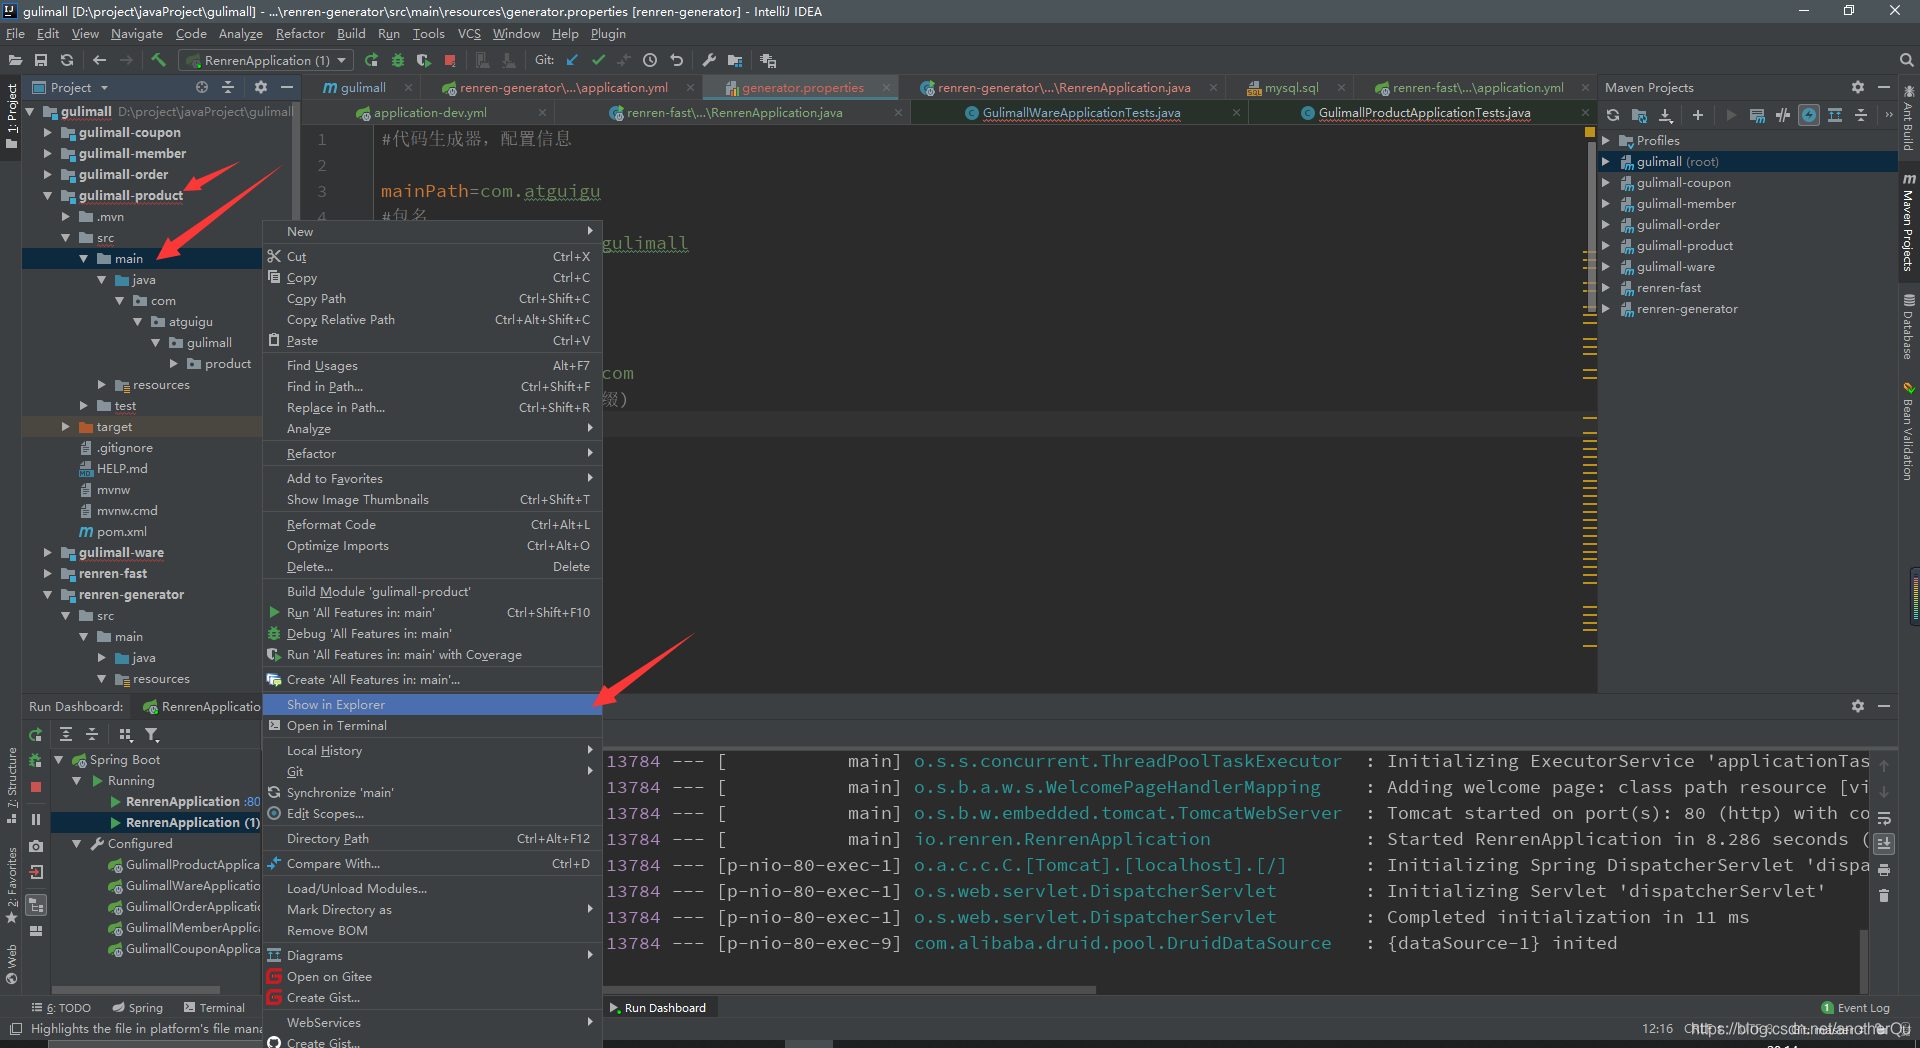Choose Show in Explorer from context menu
The width and height of the screenshot is (1920, 1048).
(432, 704)
